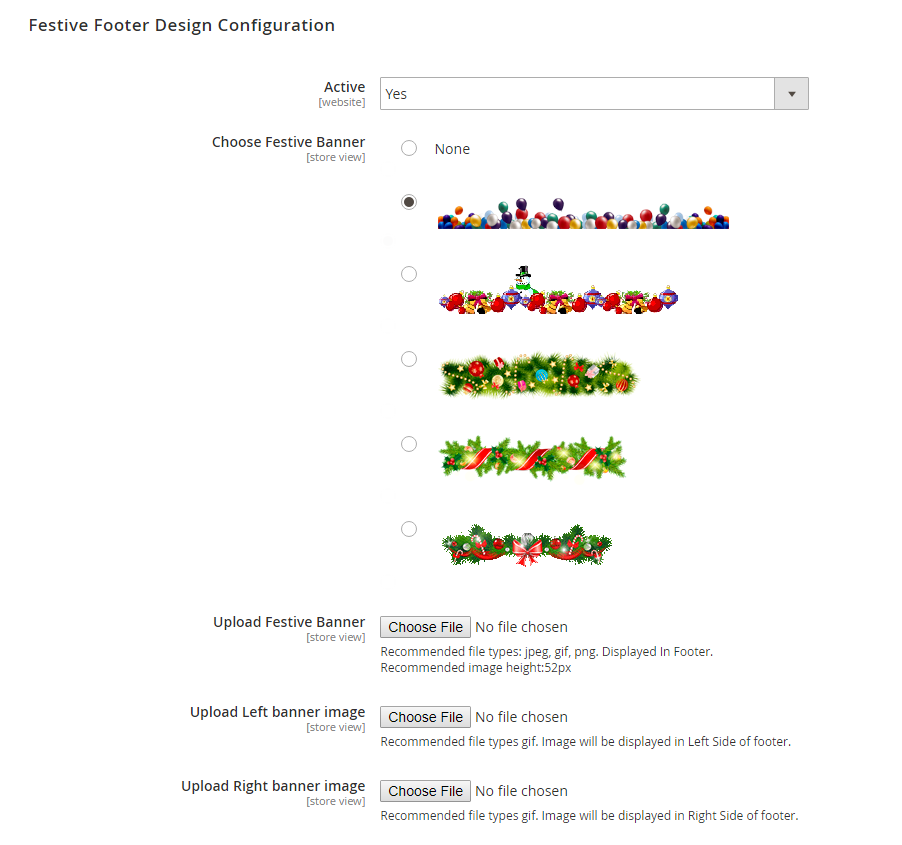Choose File for Upload Left banner image

point(426,717)
